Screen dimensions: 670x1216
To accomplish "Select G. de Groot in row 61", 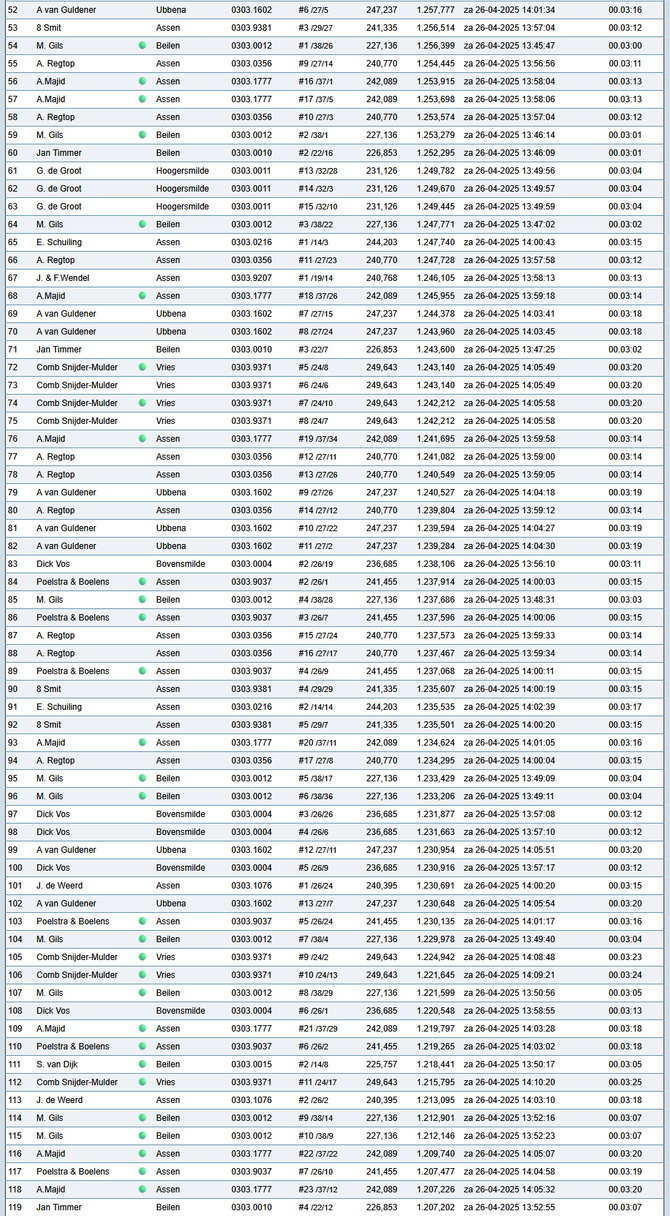I will (59, 171).
